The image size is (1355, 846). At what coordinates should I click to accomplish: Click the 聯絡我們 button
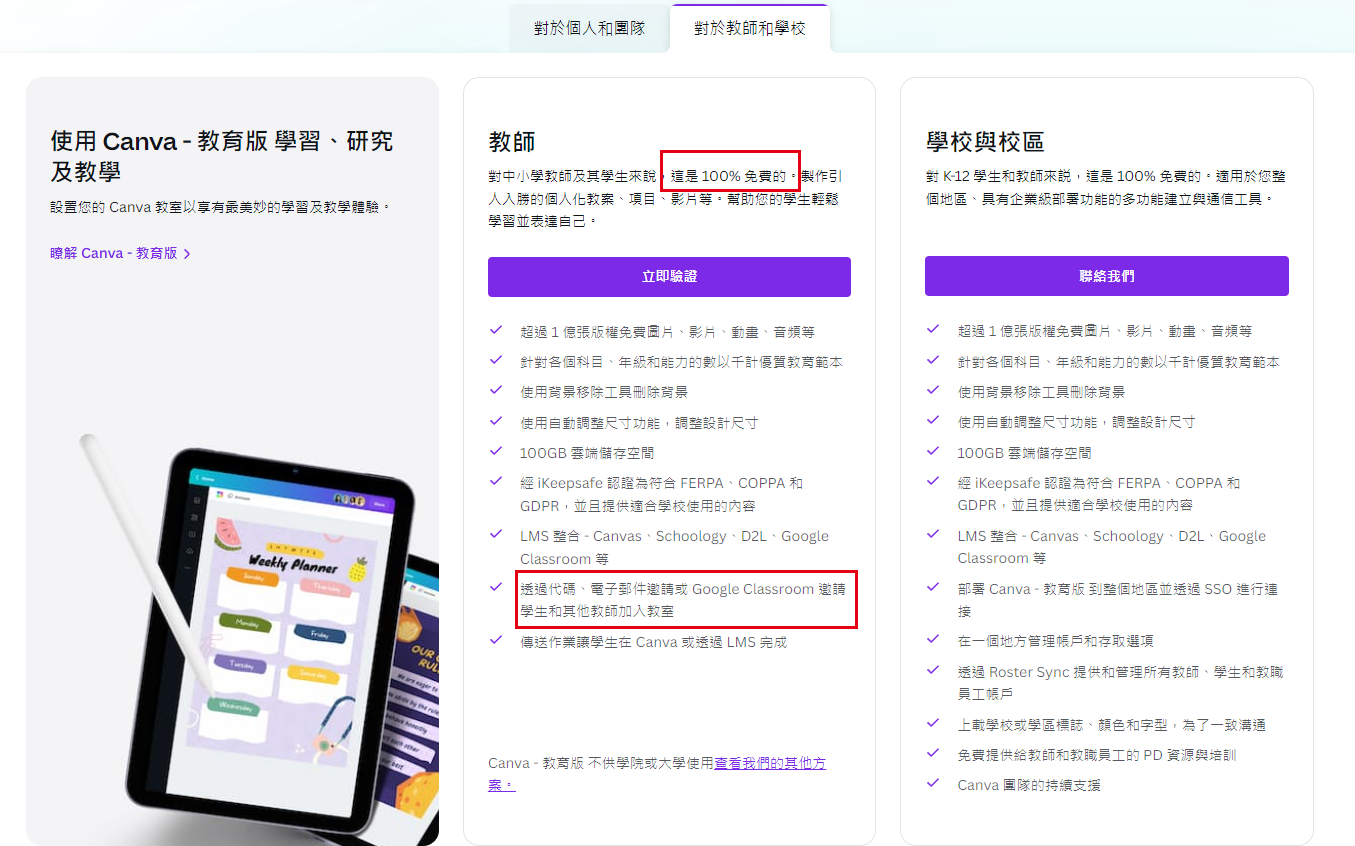(1107, 276)
